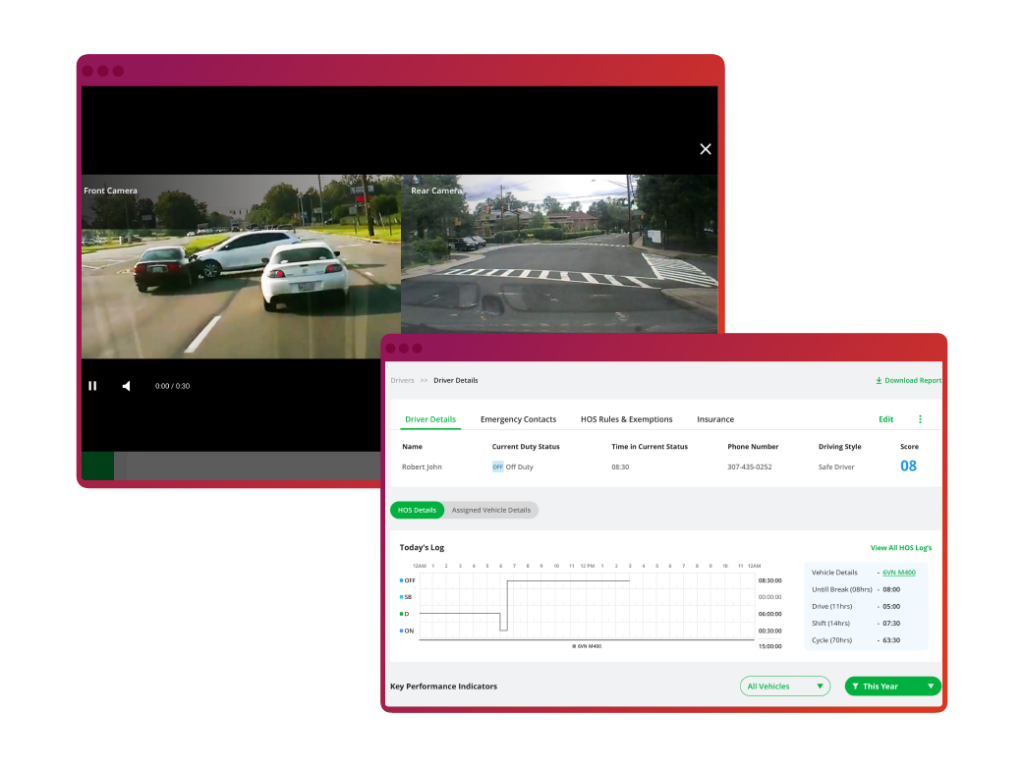Expand the All Vehicles dropdown

[x=786, y=686]
